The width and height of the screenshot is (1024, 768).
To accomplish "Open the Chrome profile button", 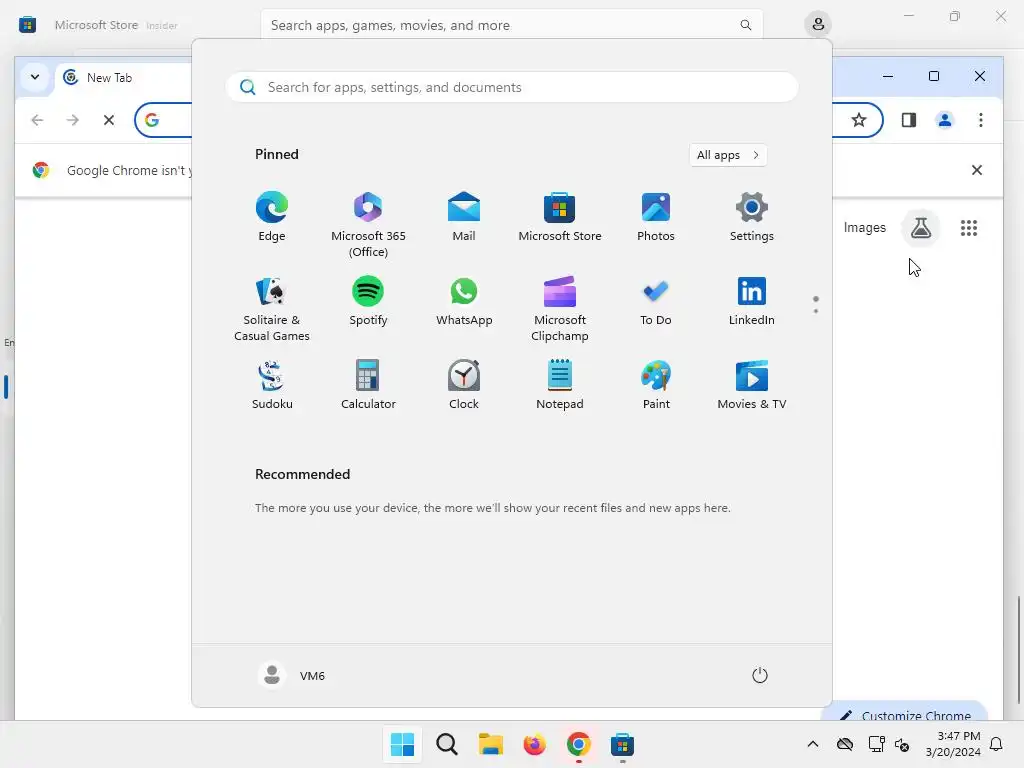I will click(944, 120).
